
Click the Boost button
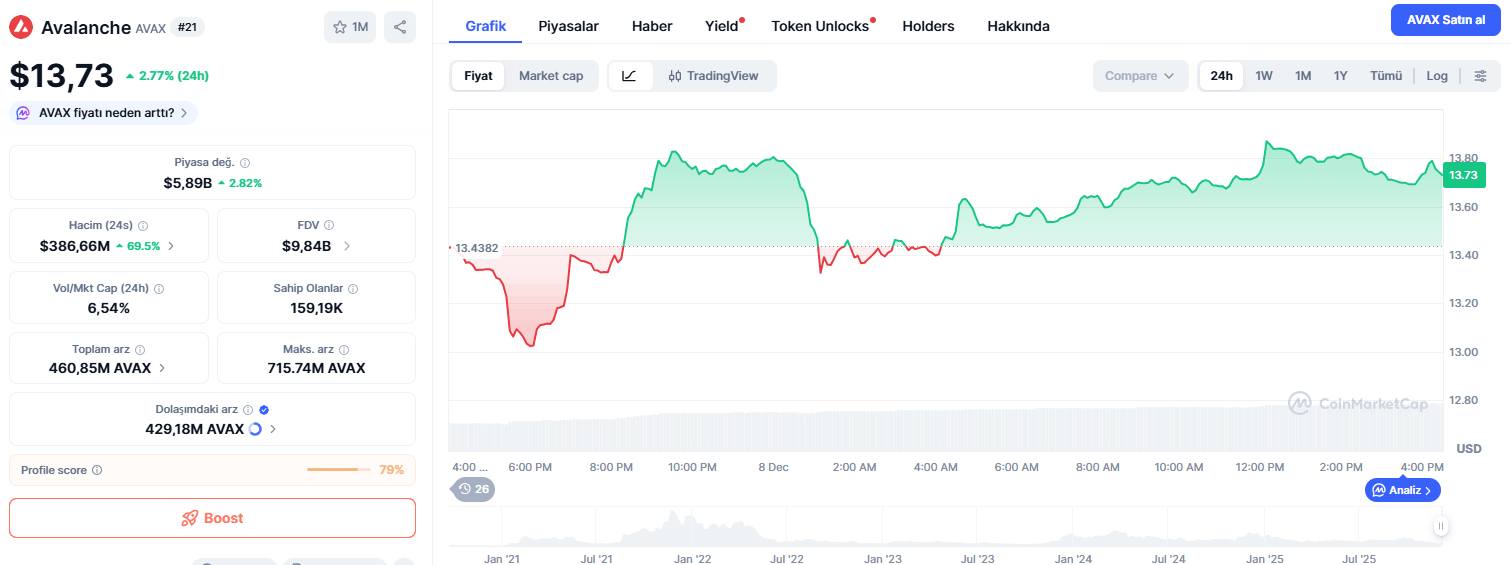[212, 518]
